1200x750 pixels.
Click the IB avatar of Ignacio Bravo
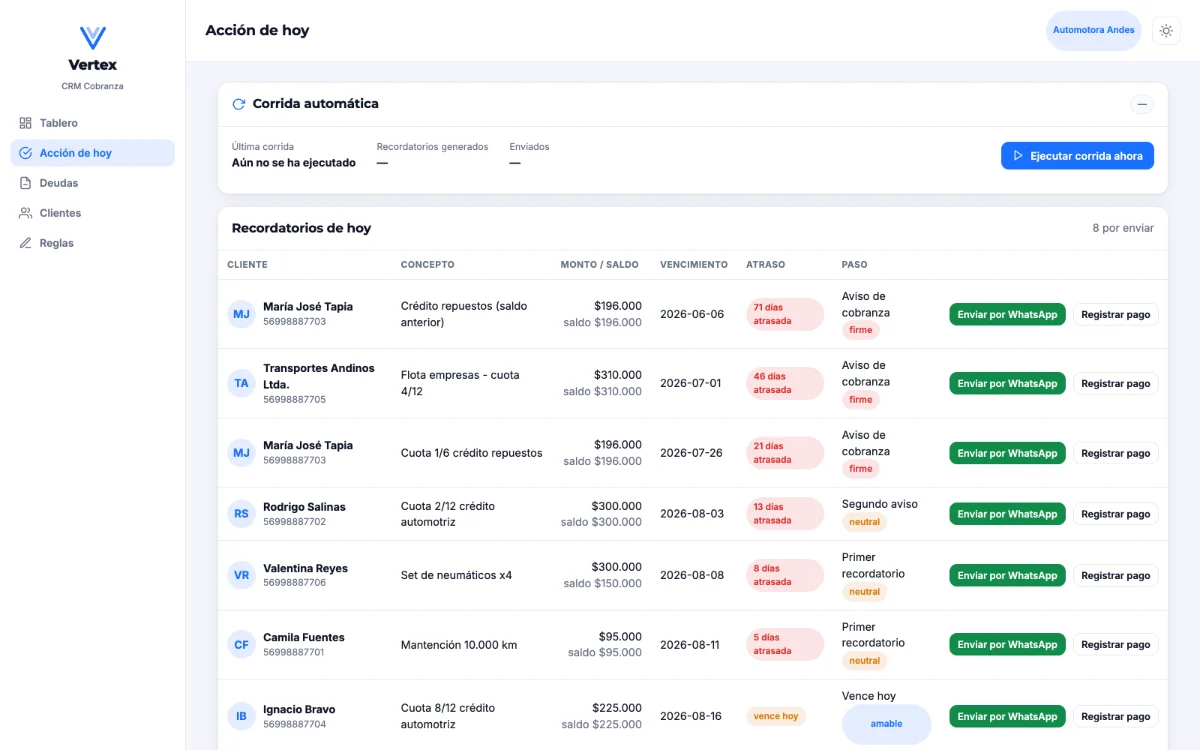[x=241, y=716]
